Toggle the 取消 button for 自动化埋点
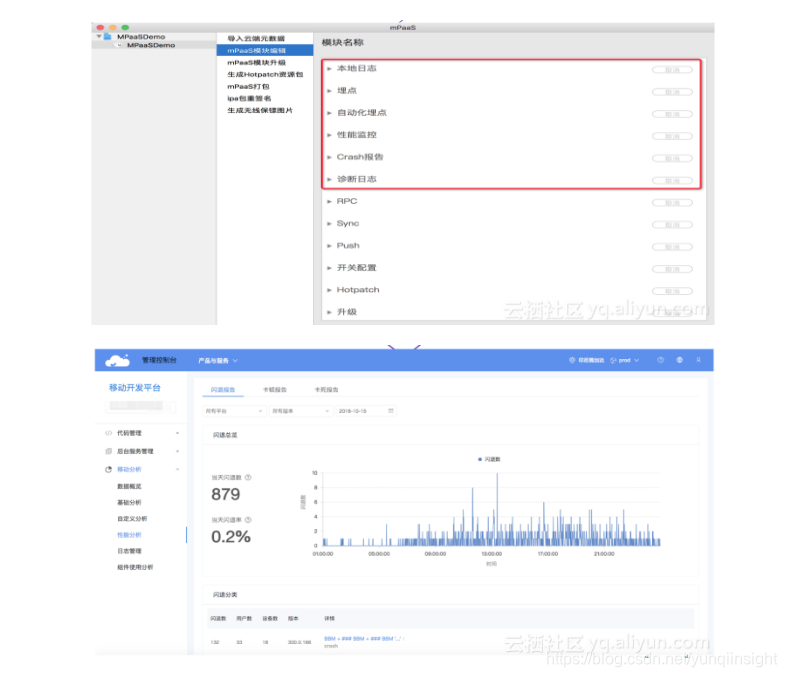The image size is (787, 677). click(672, 114)
